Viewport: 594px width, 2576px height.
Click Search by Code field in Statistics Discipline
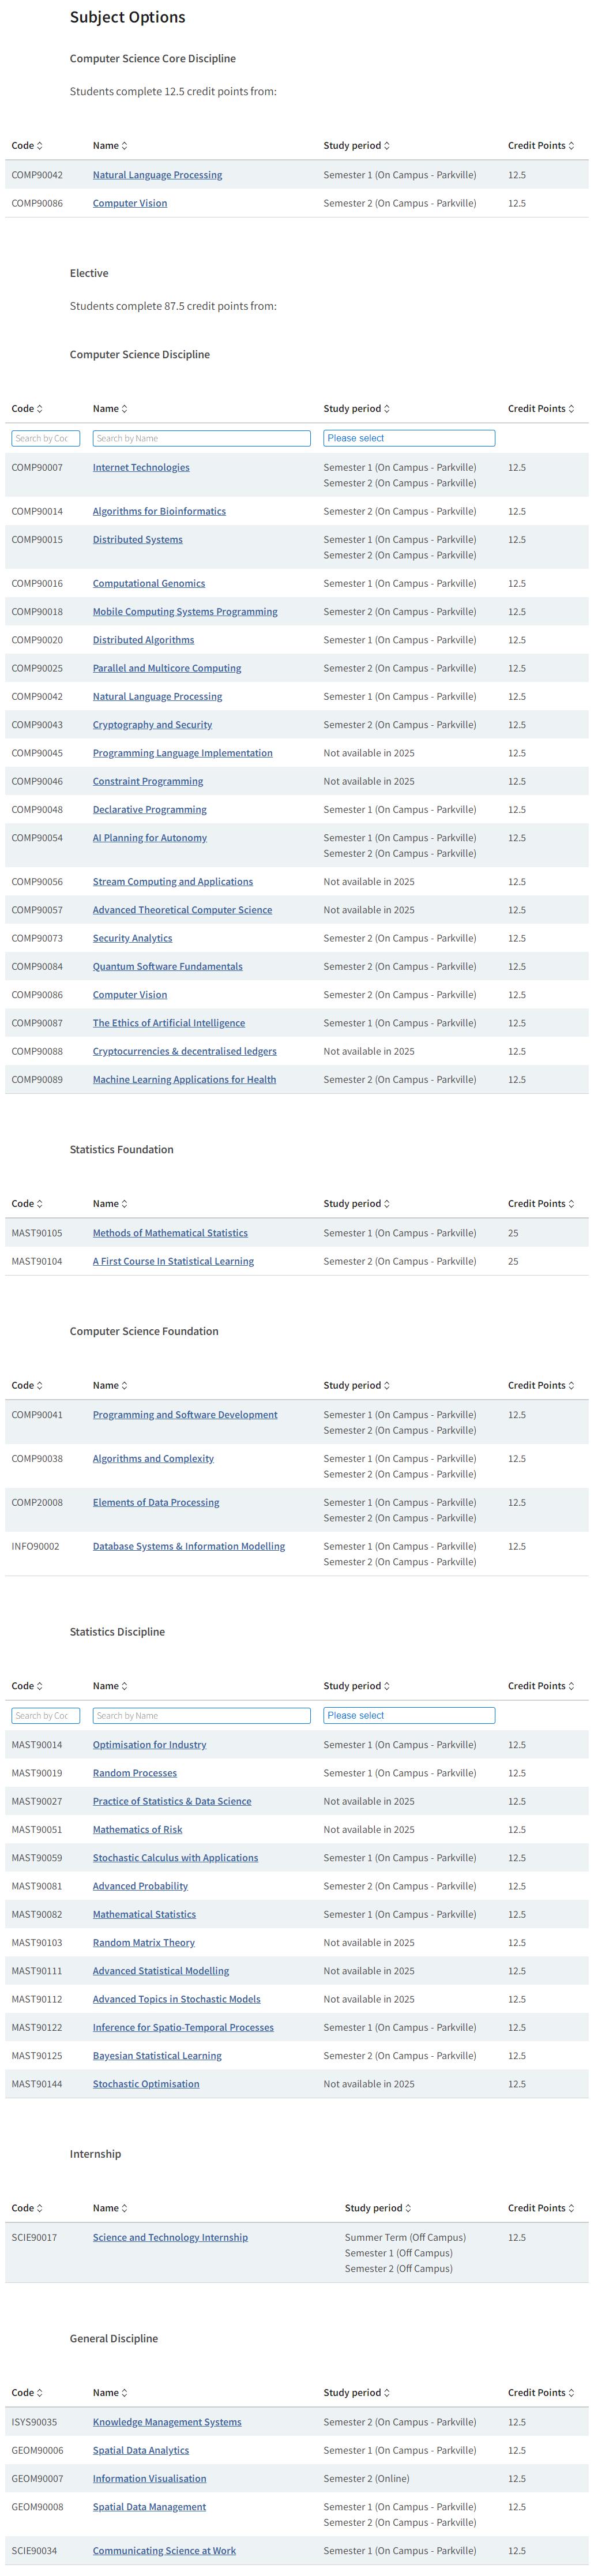click(45, 1715)
